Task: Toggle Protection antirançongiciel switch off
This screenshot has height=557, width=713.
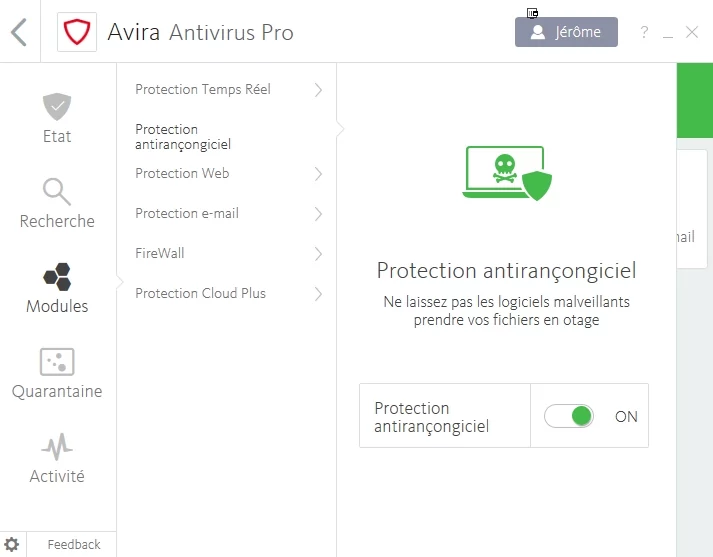Action: [x=569, y=416]
